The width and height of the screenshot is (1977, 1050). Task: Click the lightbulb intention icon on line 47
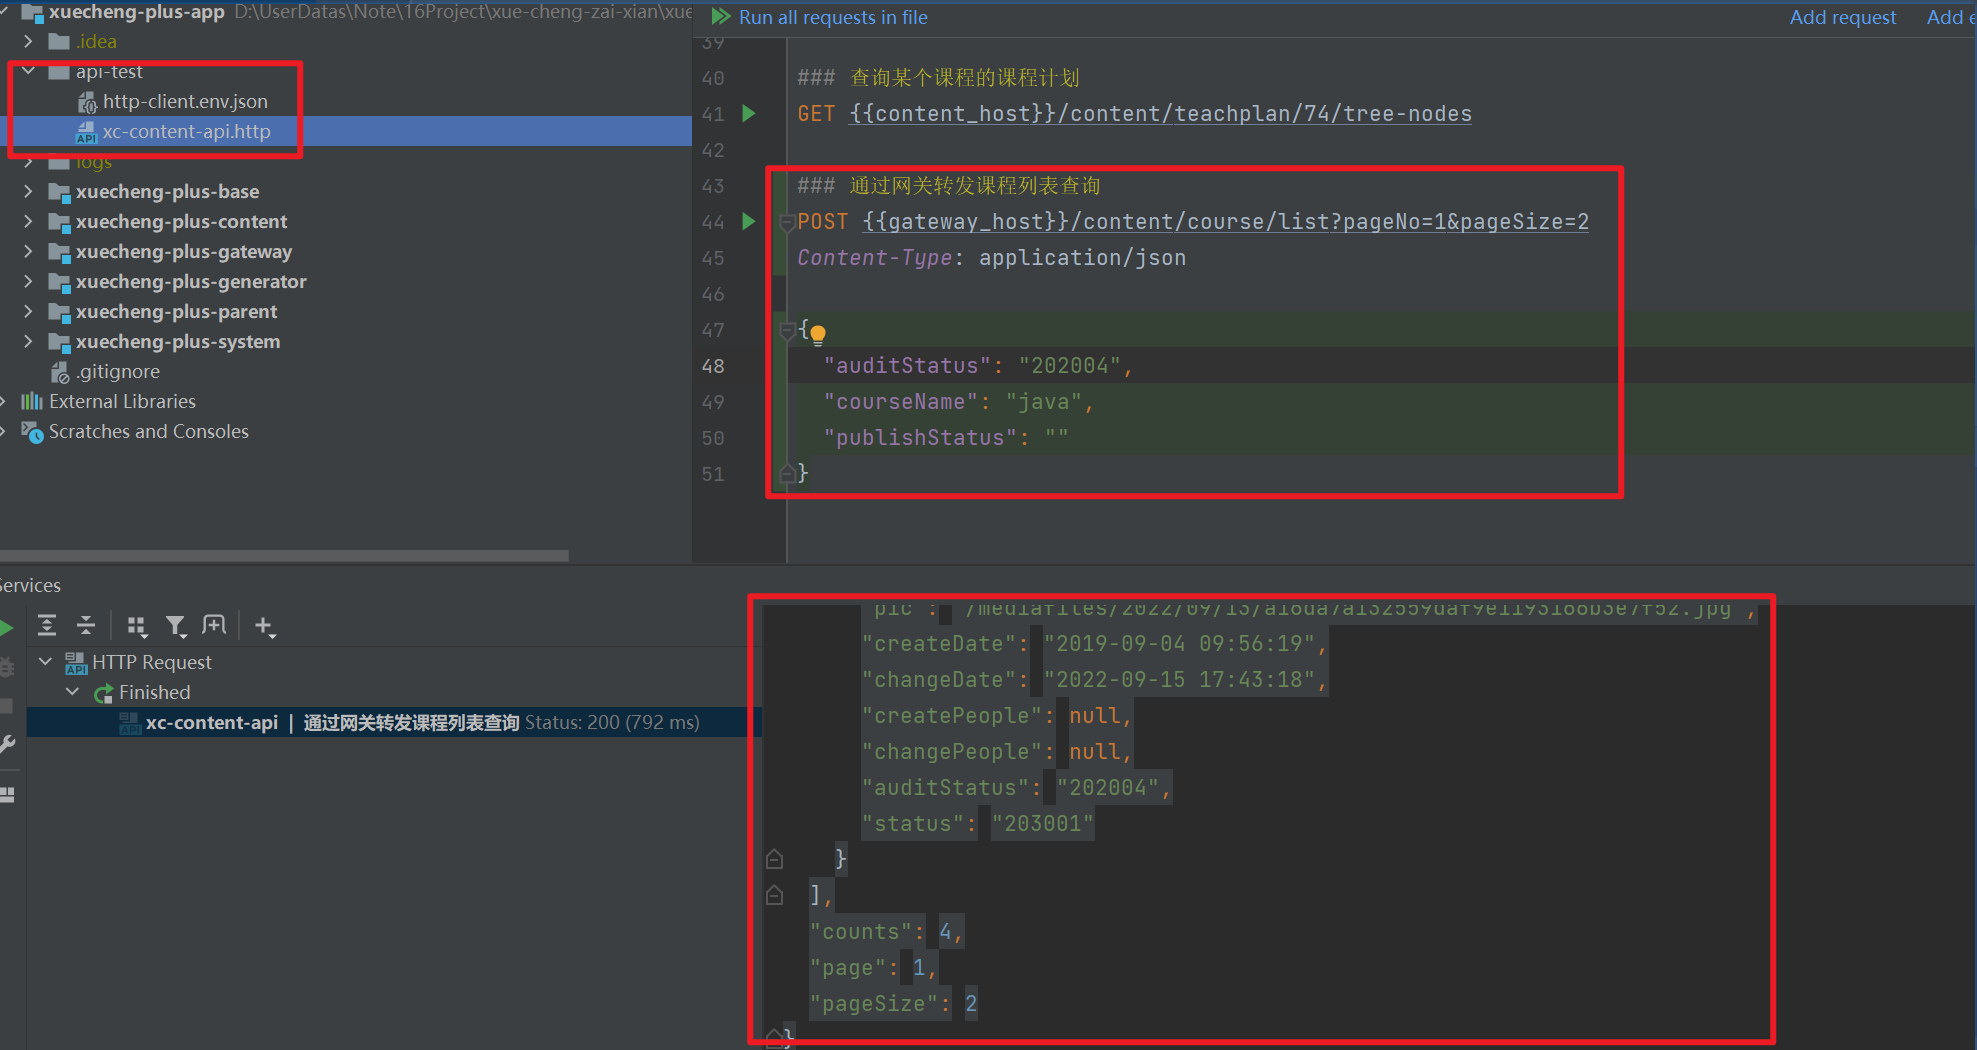pos(818,334)
